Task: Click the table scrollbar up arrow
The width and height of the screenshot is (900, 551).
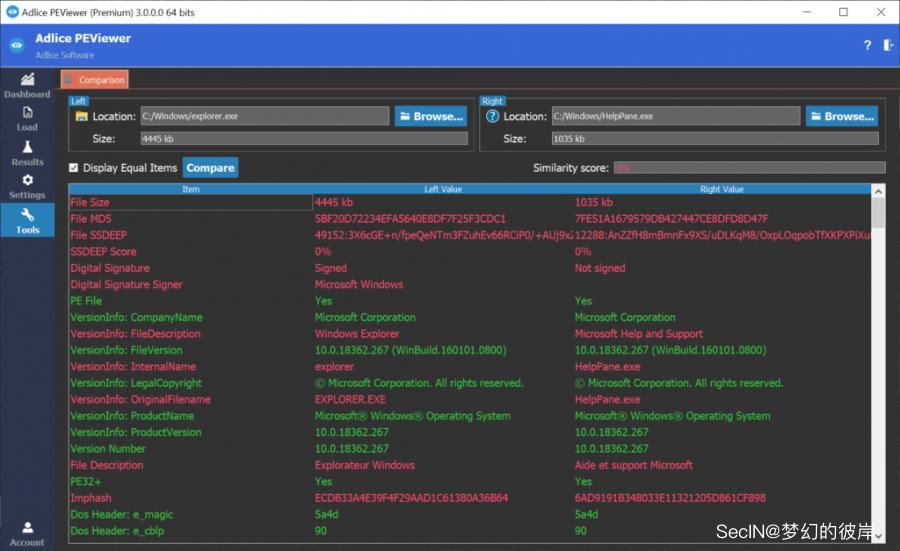Action: [878, 191]
